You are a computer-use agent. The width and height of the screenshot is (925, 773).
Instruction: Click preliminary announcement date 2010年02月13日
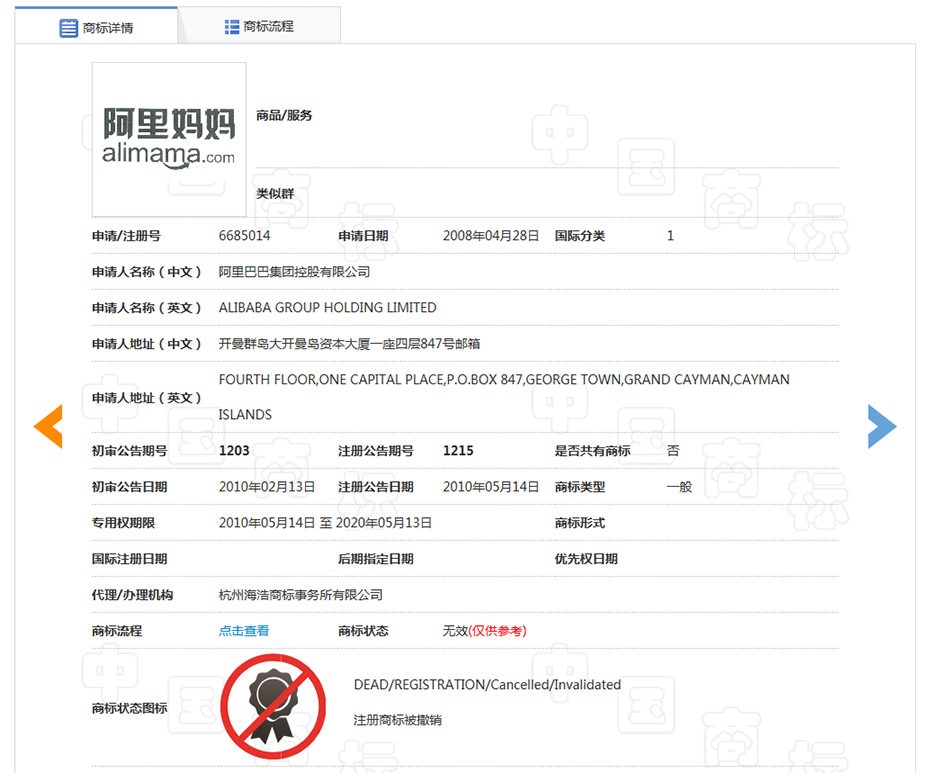point(267,487)
